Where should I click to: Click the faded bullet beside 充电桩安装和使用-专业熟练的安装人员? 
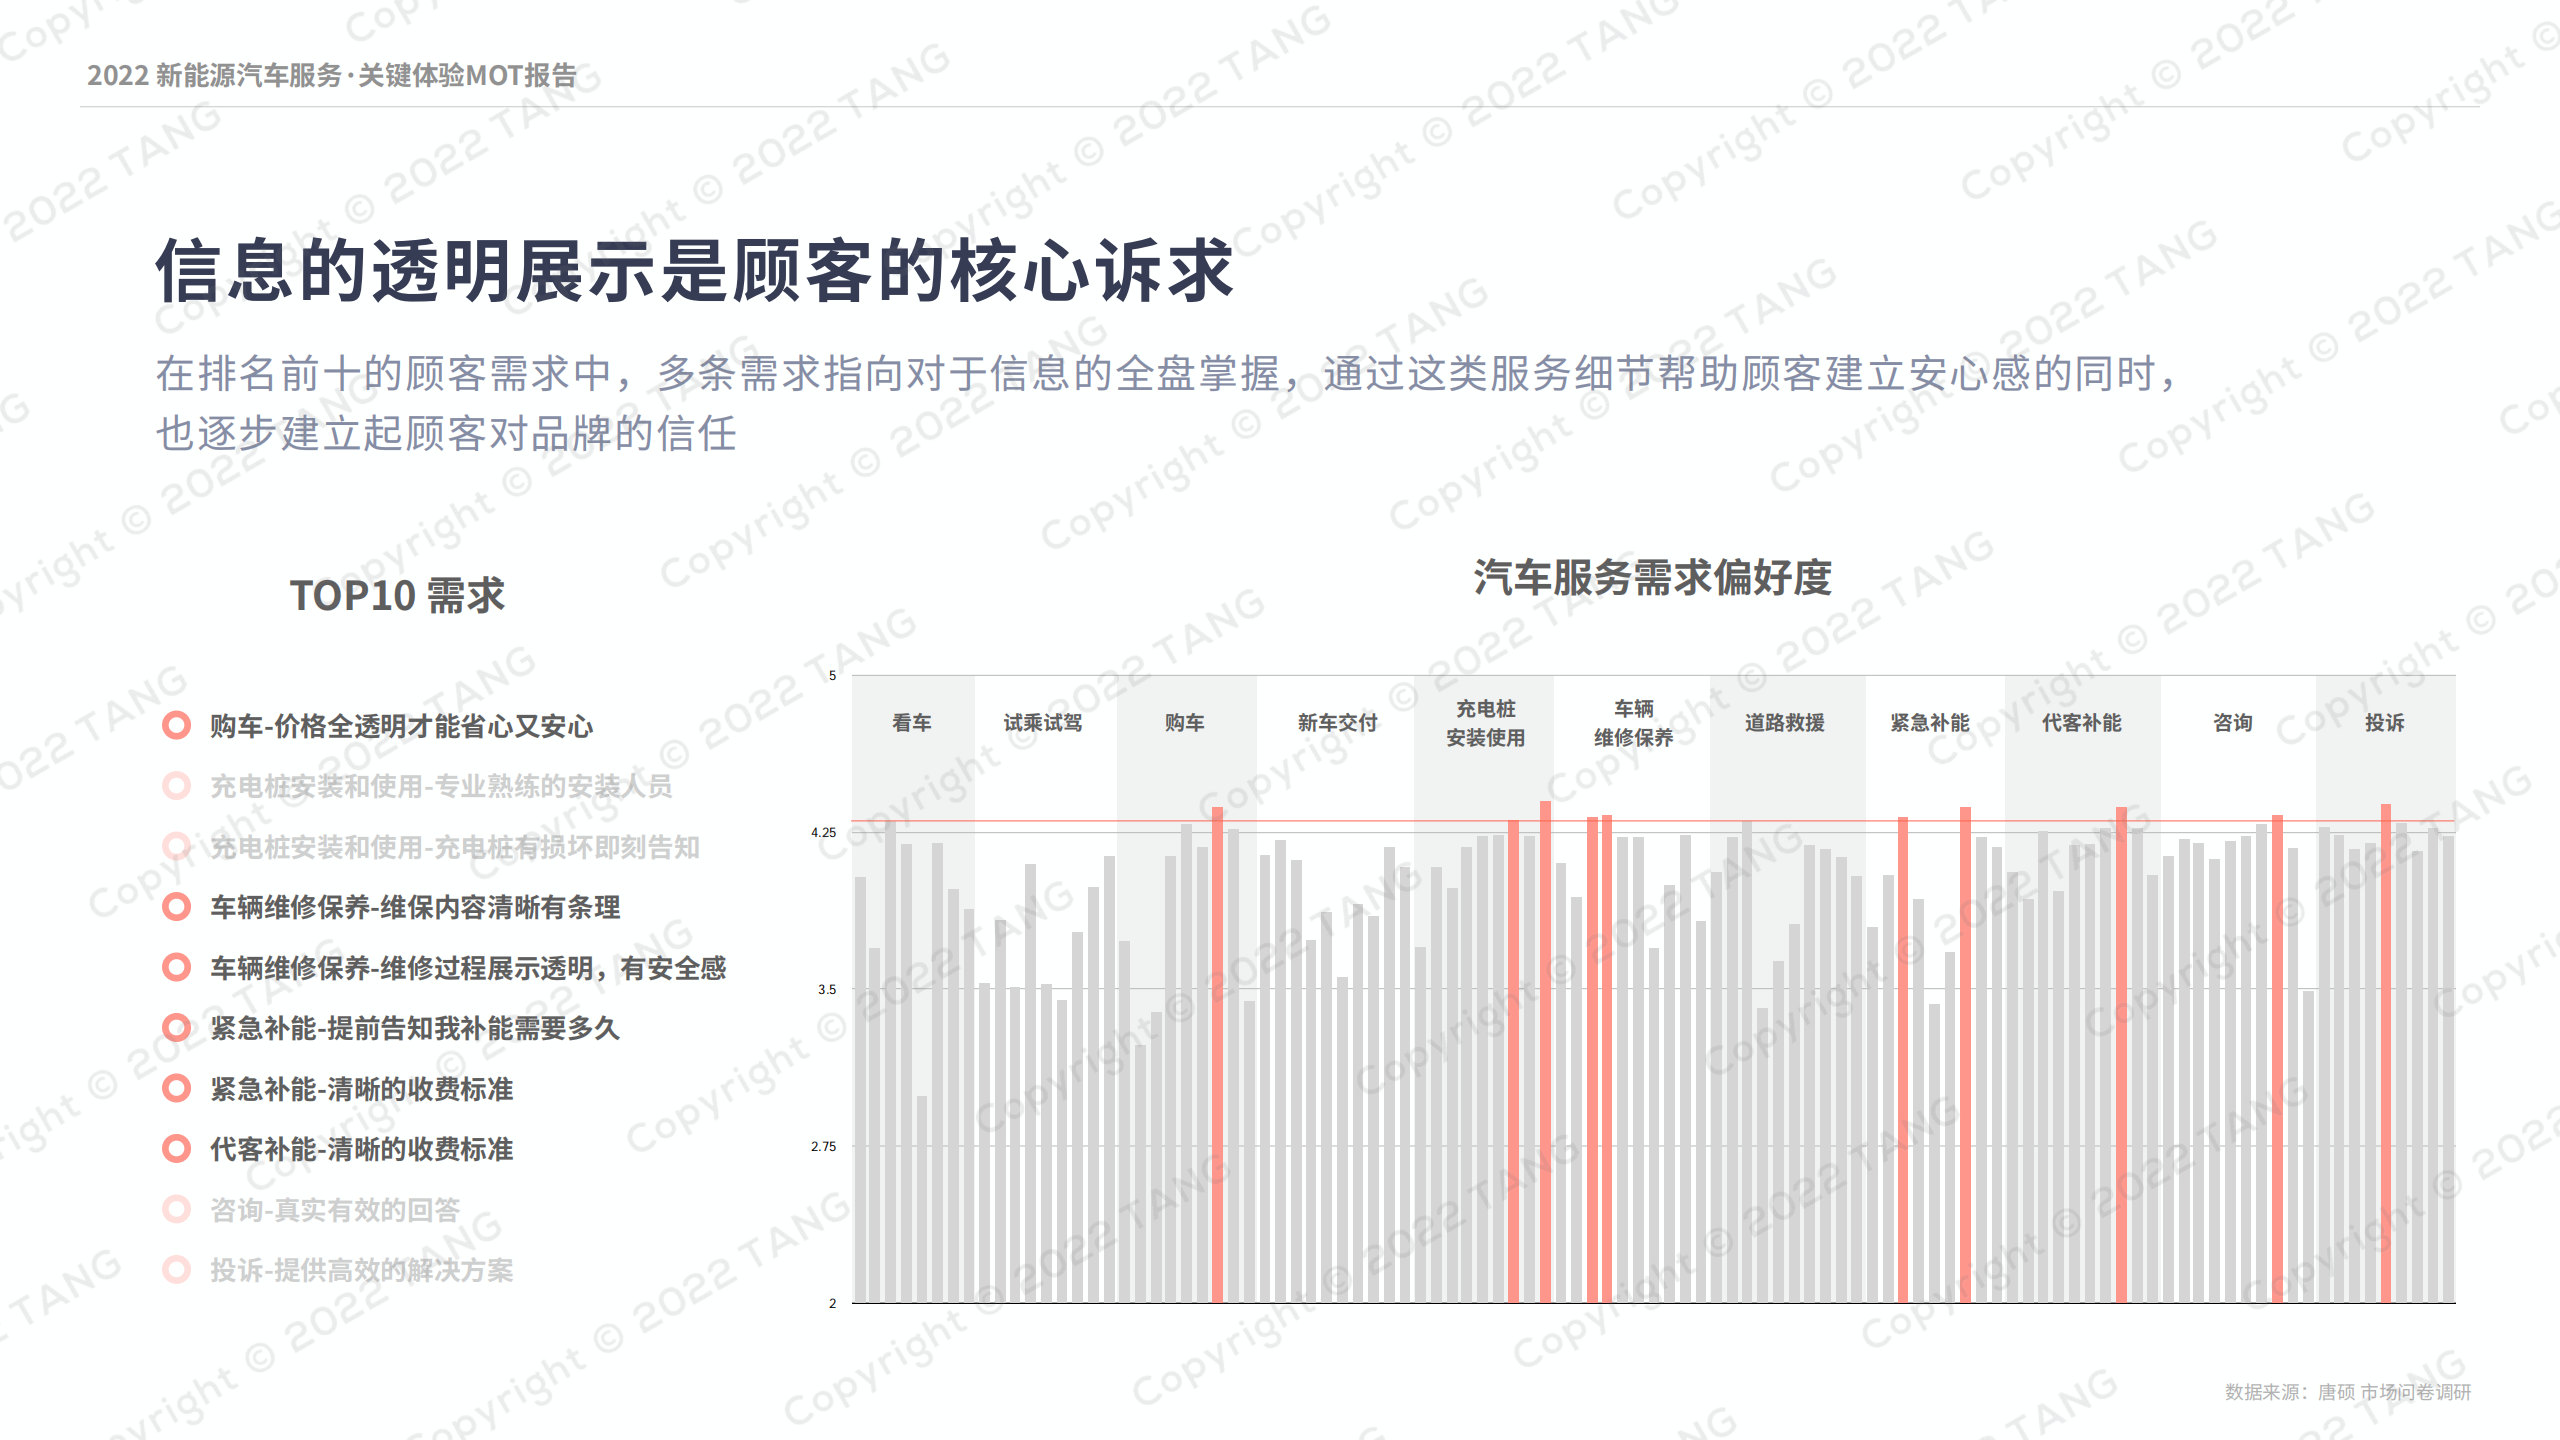tap(177, 786)
